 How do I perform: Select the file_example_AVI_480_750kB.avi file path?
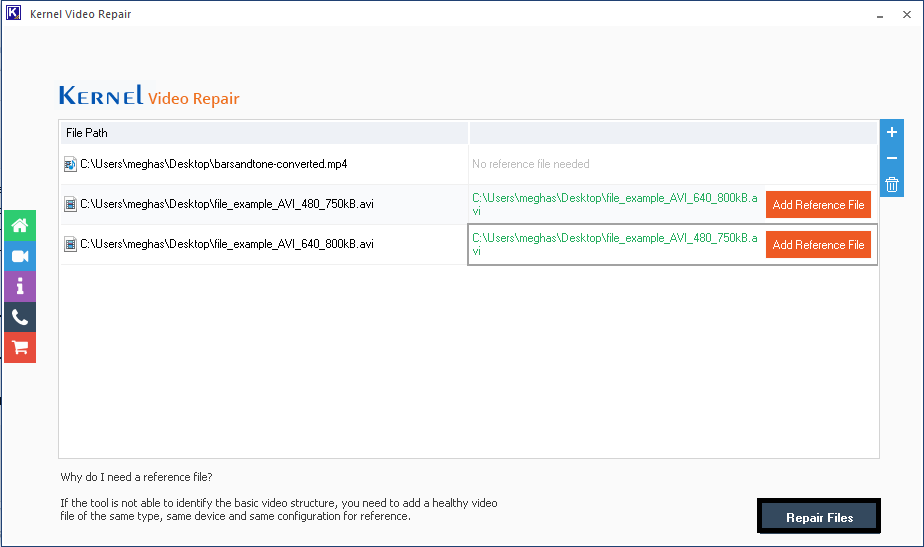click(227, 204)
